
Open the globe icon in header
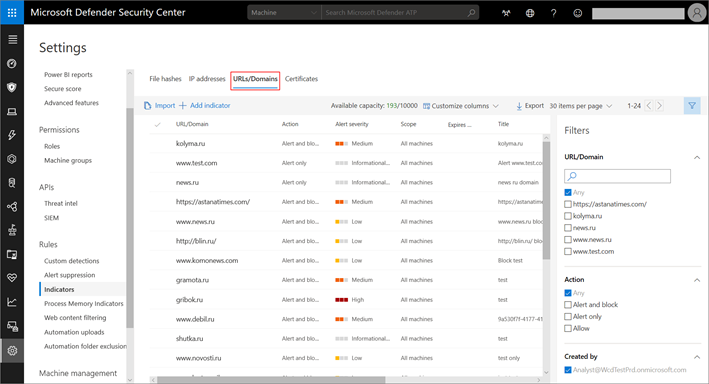[530, 13]
